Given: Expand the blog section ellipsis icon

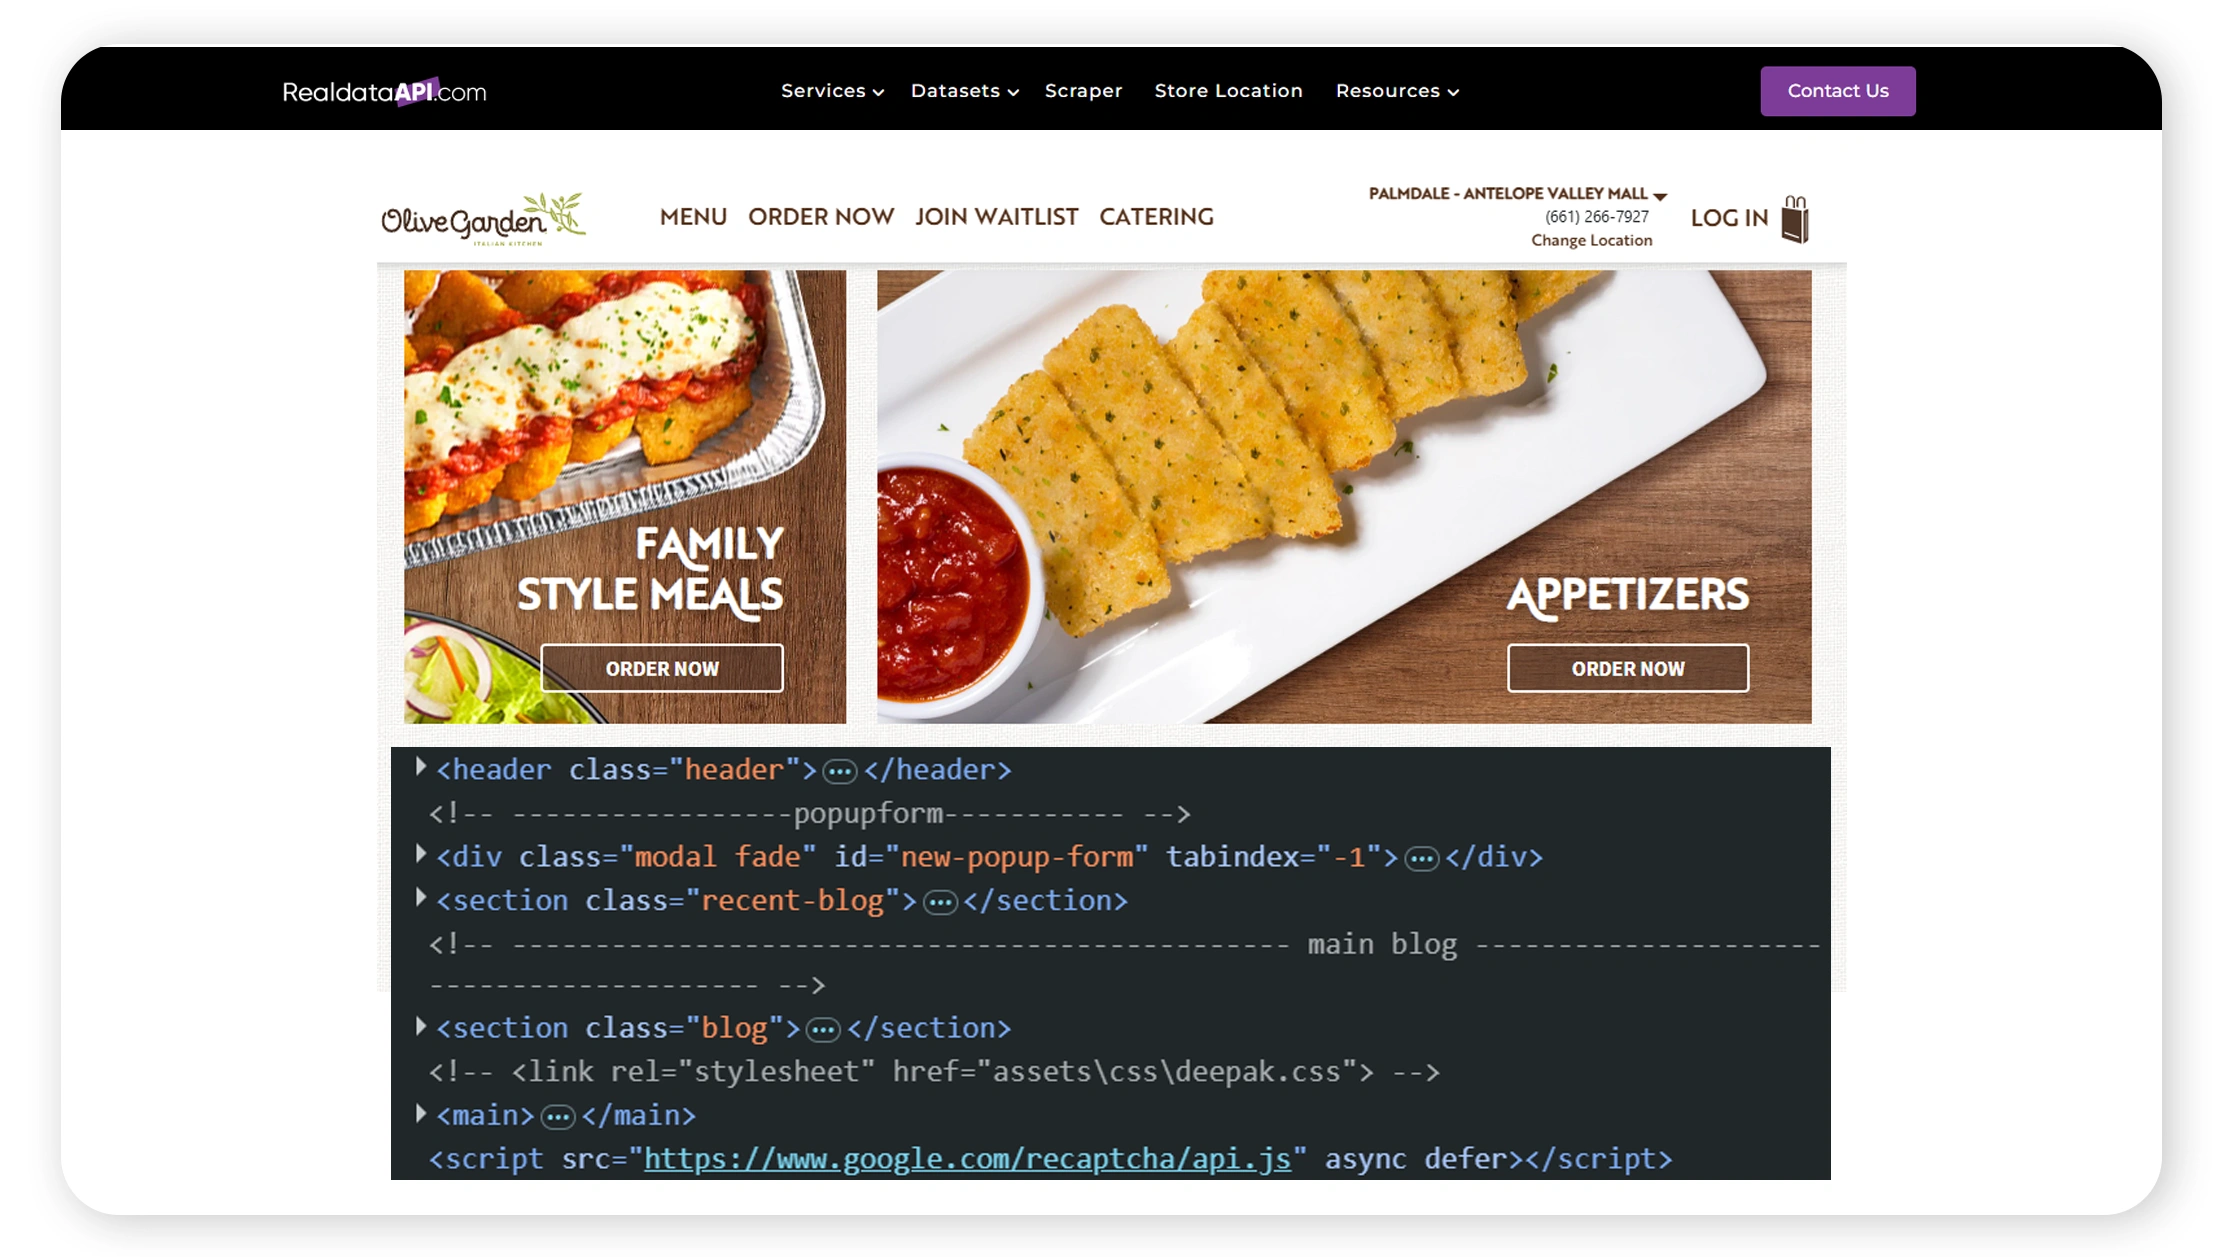Looking at the screenshot, I should pos(821,1028).
